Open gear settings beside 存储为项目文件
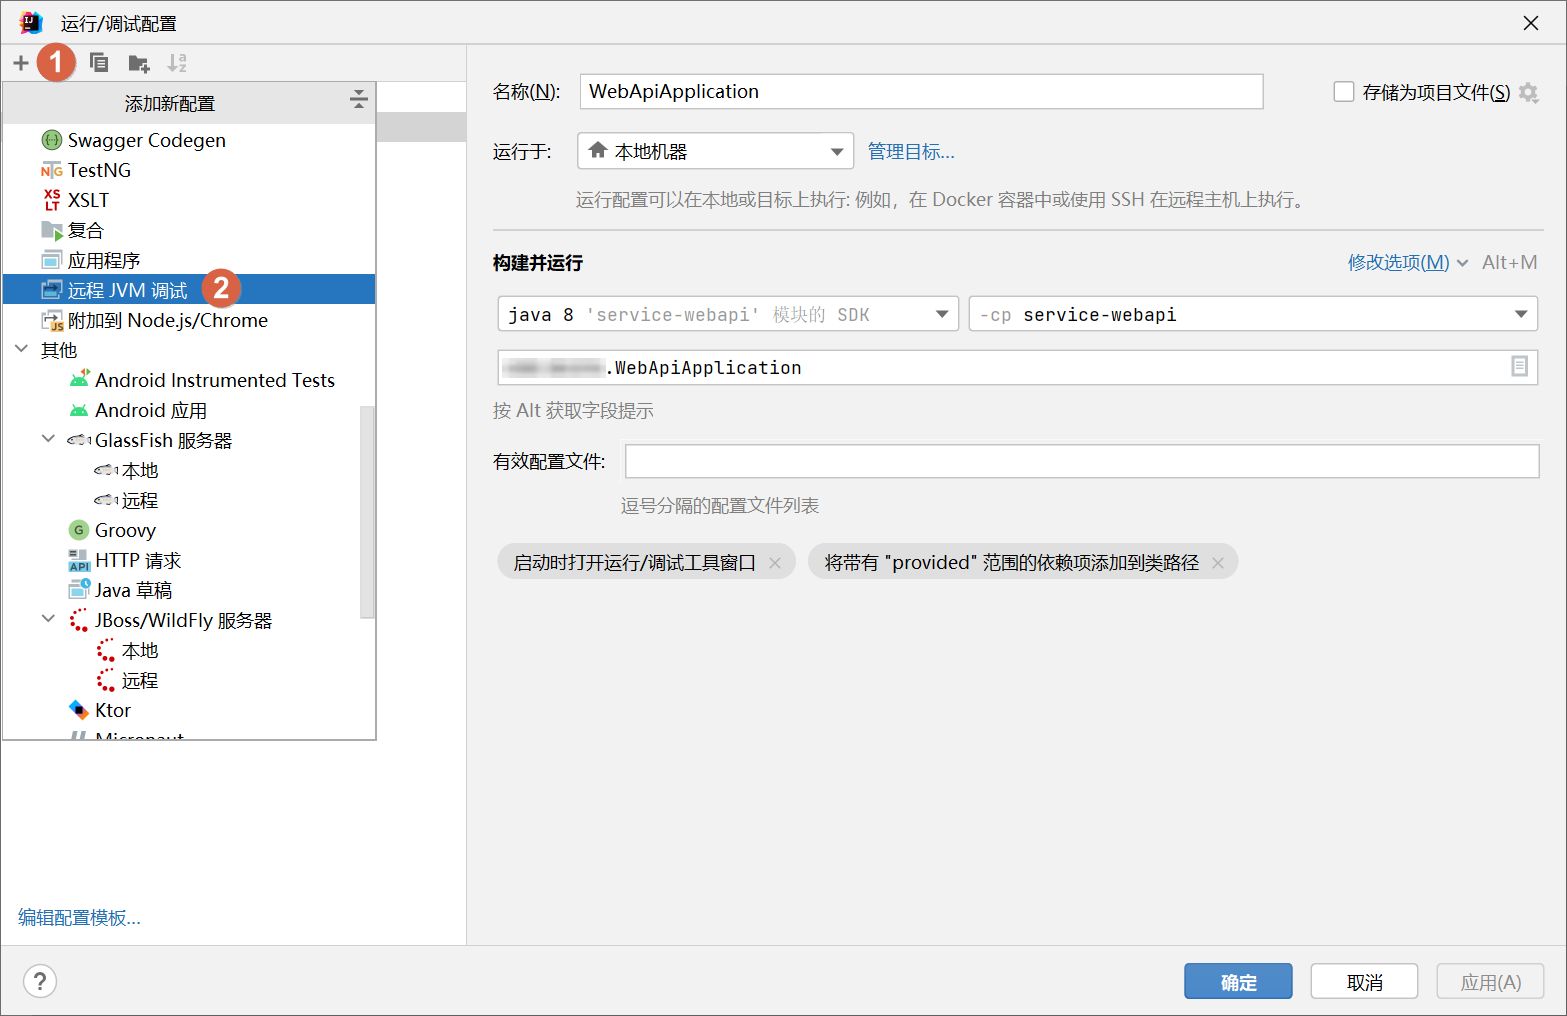 tap(1528, 93)
